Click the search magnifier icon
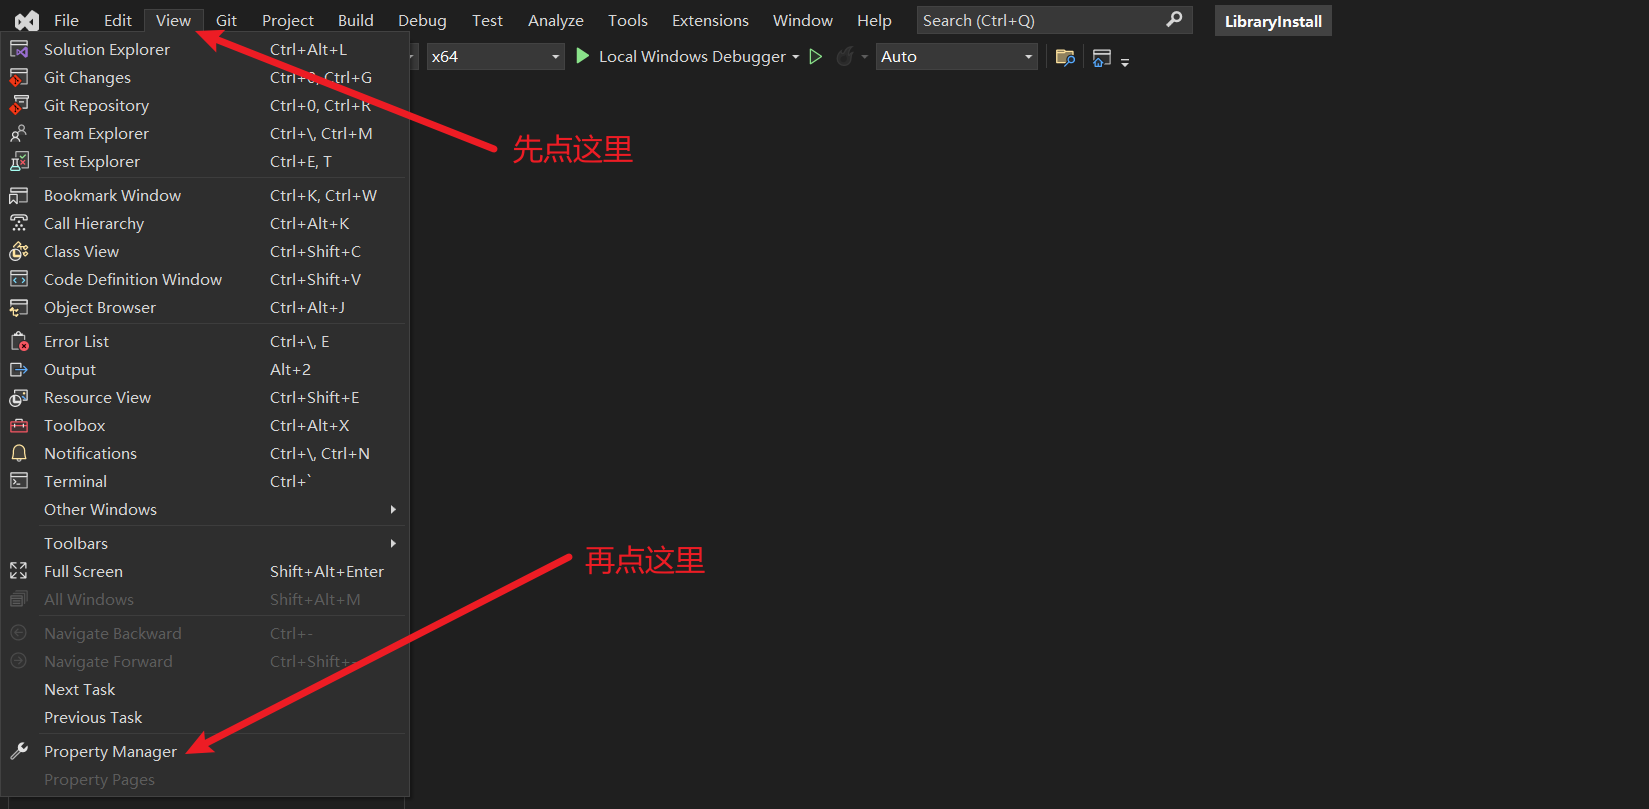 [x=1174, y=19]
